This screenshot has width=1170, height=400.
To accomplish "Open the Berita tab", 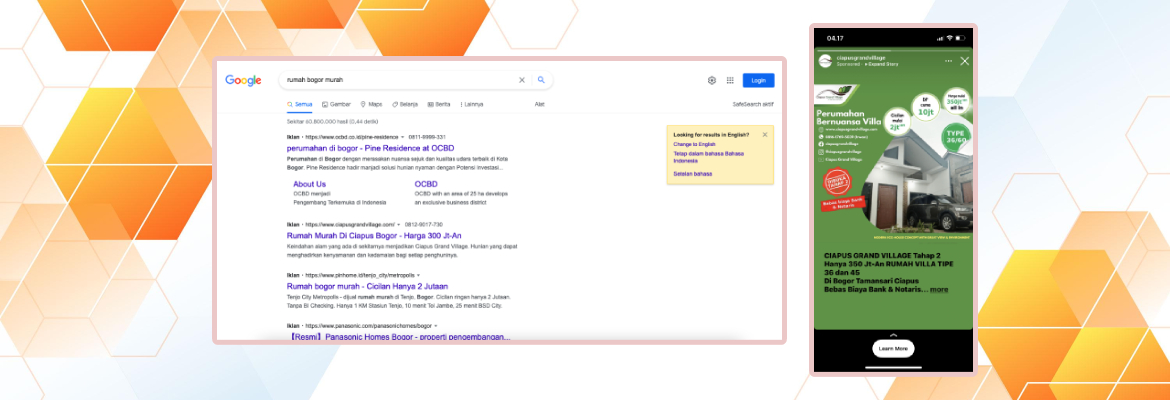I will [x=439, y=104].
